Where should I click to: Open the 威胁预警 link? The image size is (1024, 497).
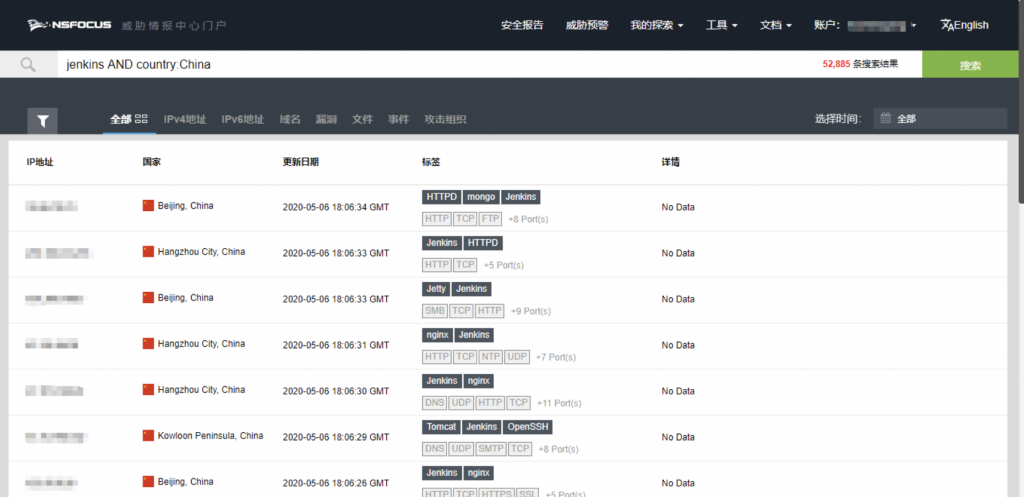(x=586, y=25)
